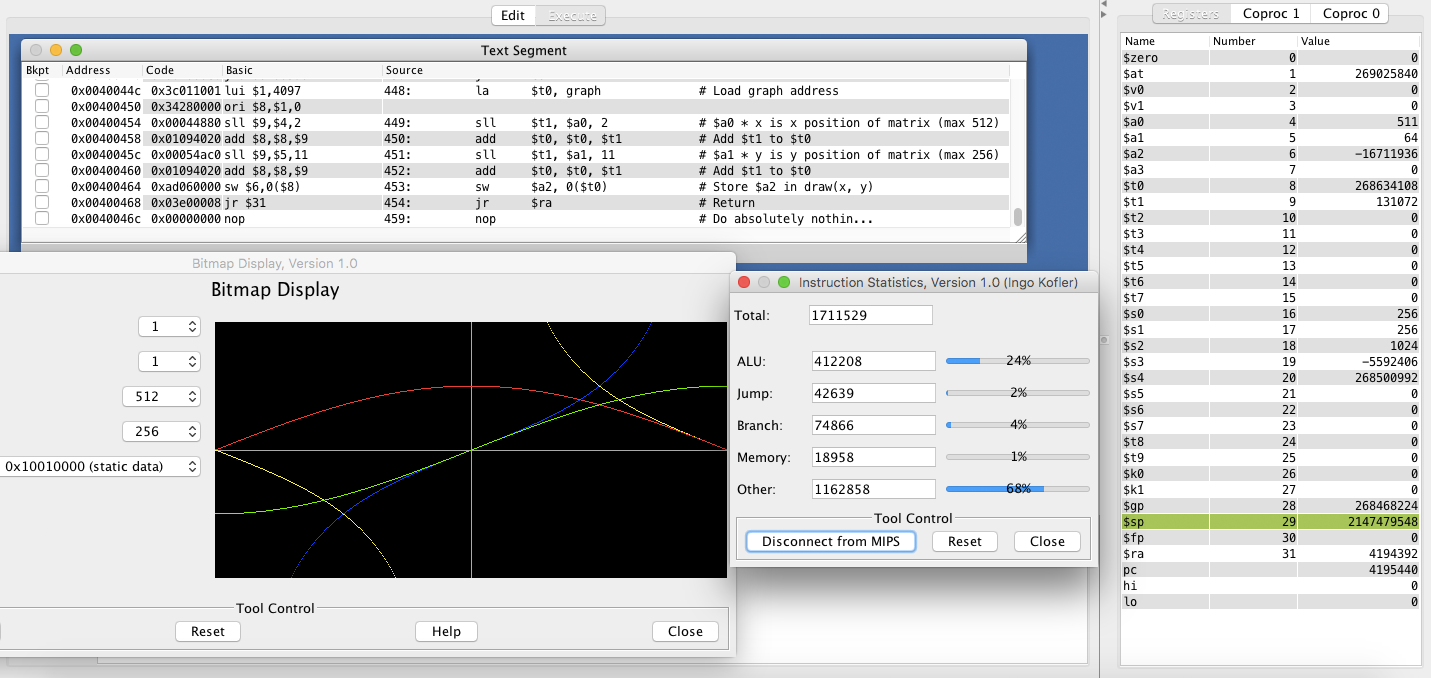
Task: Toggle breakpoint for address 0x0040044c
Action: 42,91
